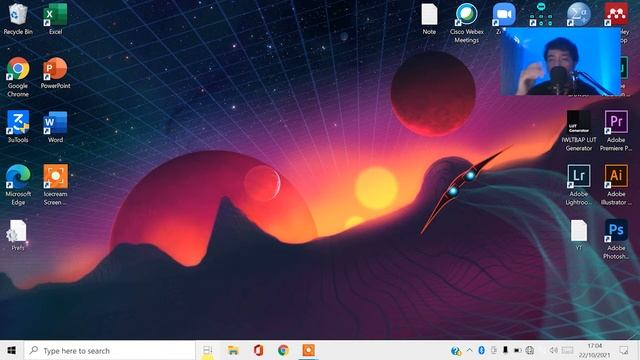Select the Prefs file on desktop

click(18, 235)
